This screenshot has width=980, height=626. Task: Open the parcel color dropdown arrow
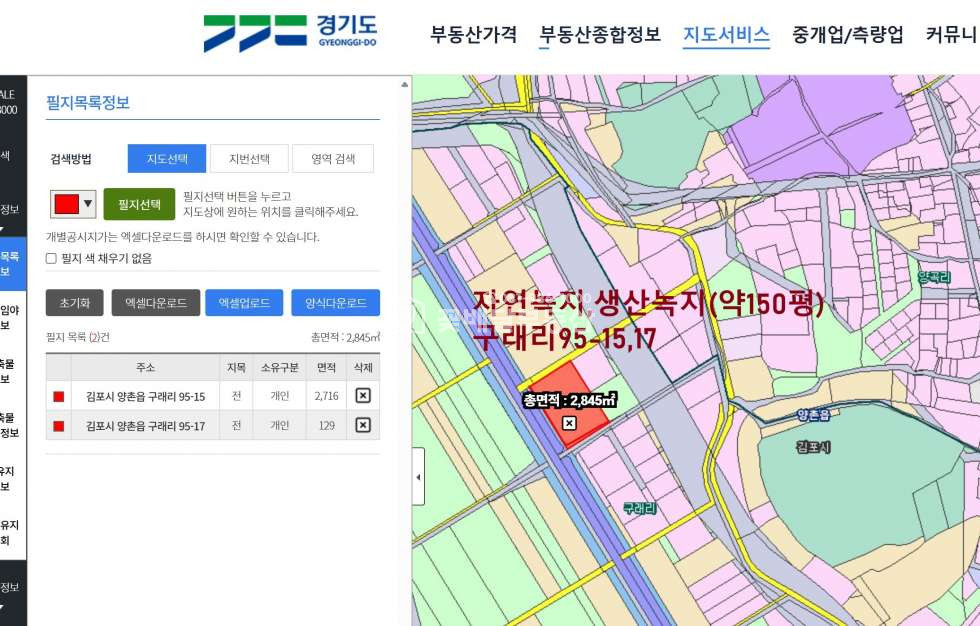[x=88, y=204]
